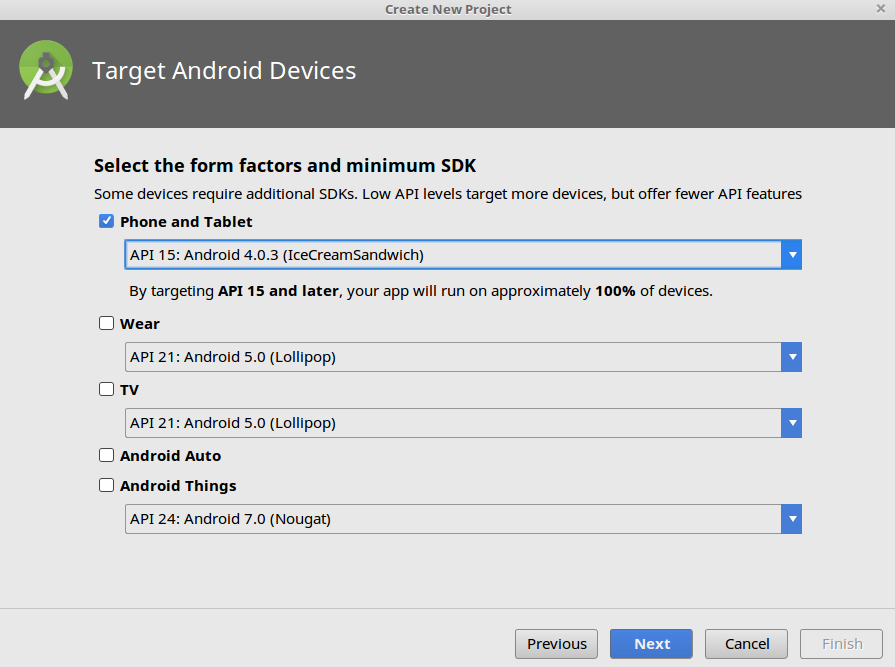
Task: Click the Android Things label text
Action: (x=178, y=486)
